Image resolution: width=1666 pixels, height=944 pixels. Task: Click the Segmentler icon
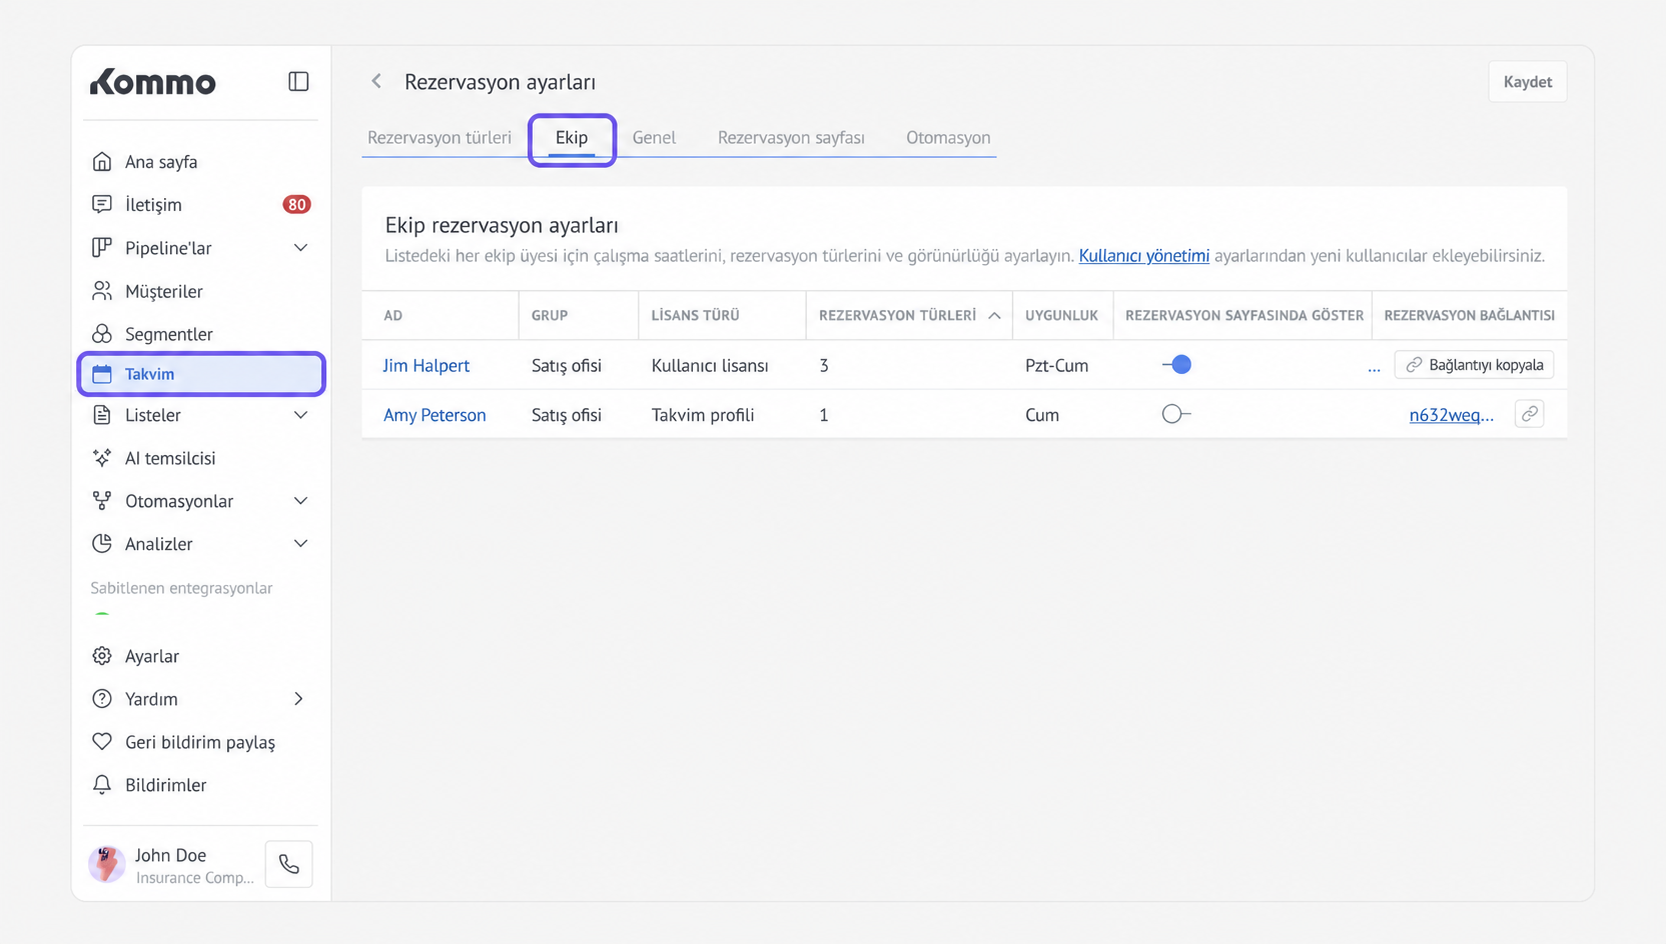coord(102,334)
